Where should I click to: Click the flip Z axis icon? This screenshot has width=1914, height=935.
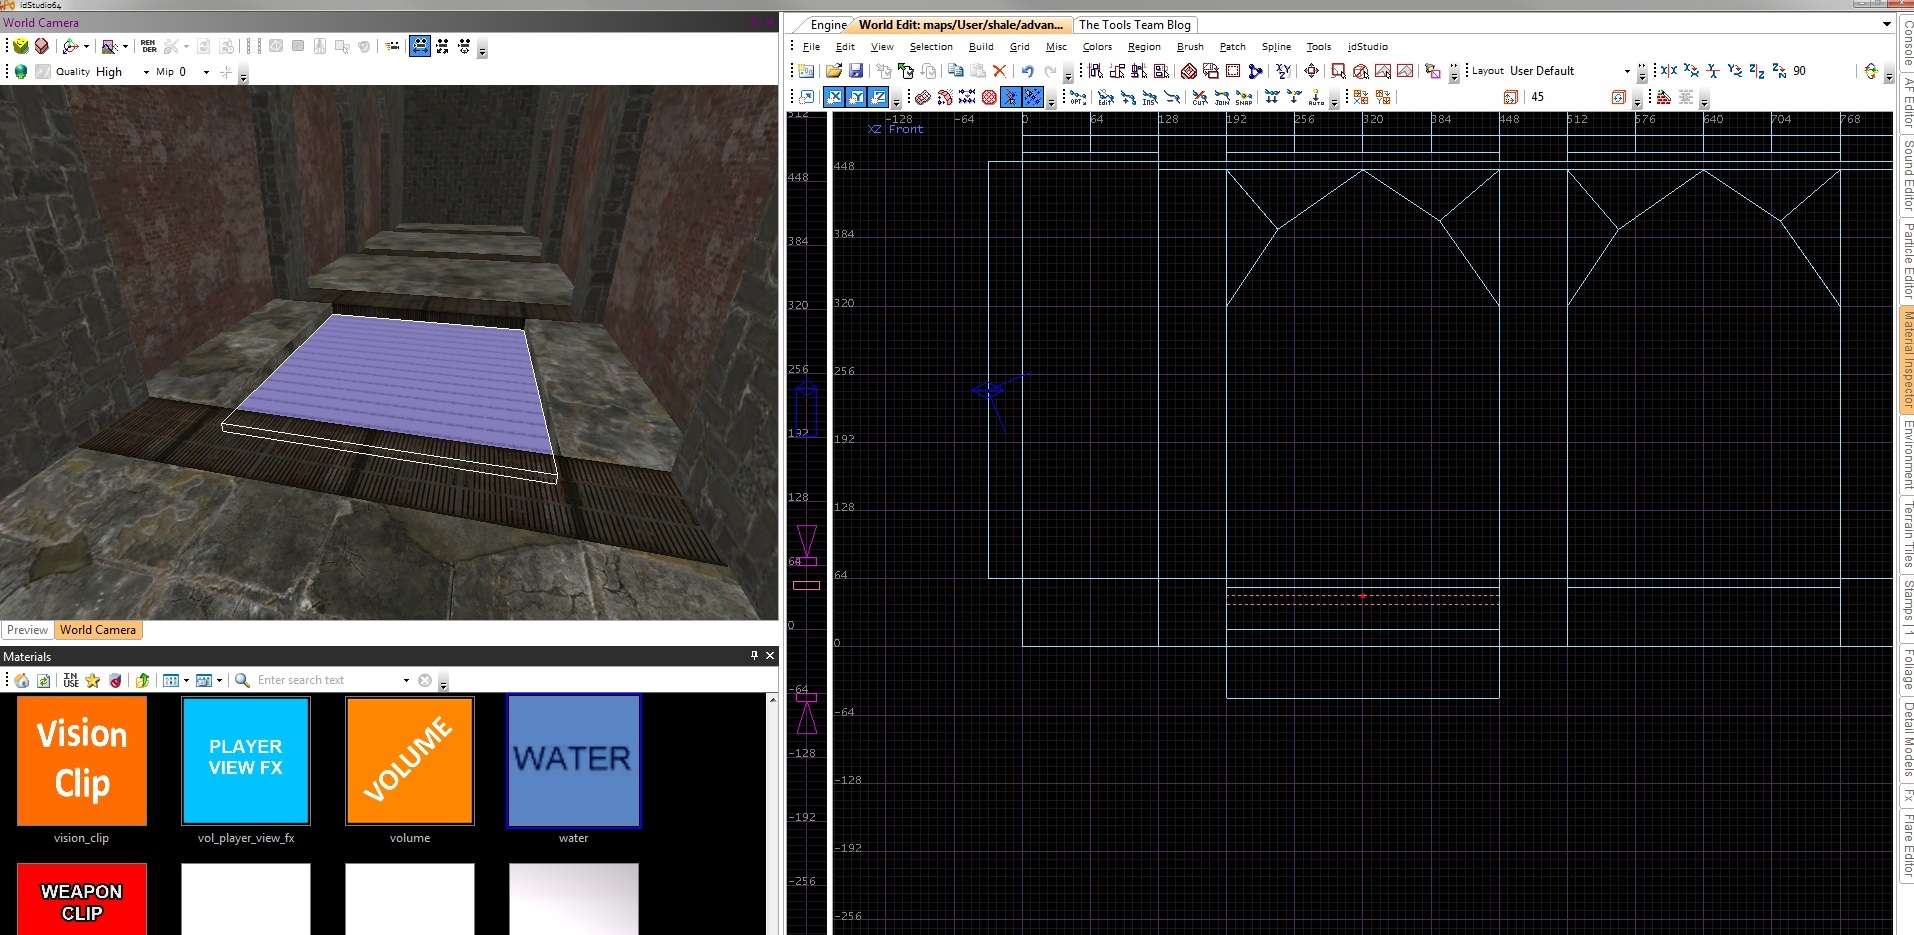[1757, 70]
